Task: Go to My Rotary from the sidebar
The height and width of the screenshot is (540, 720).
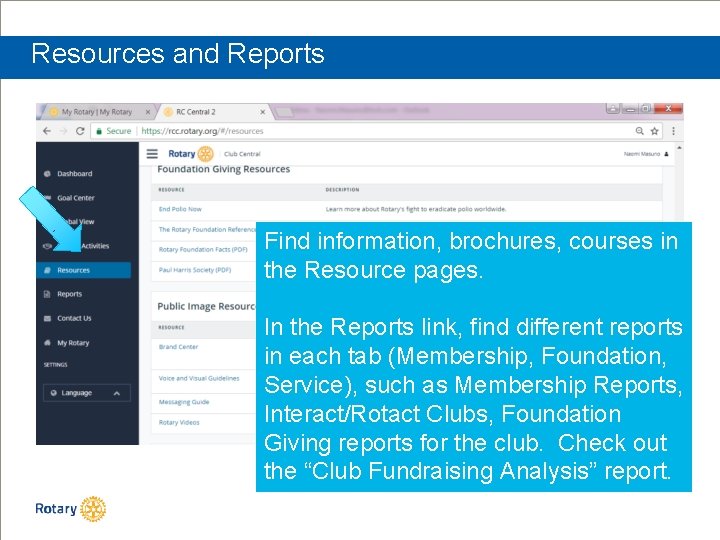Action: [73, 343]
